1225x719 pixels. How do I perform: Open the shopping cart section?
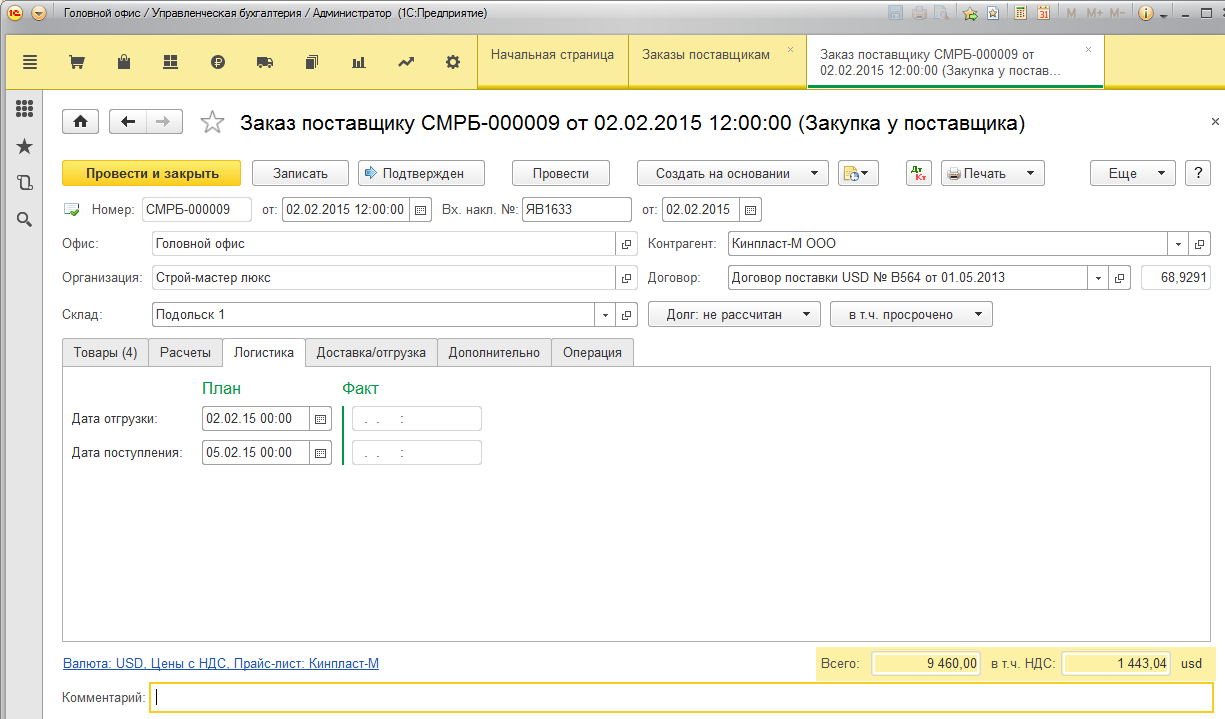[76, 62]
